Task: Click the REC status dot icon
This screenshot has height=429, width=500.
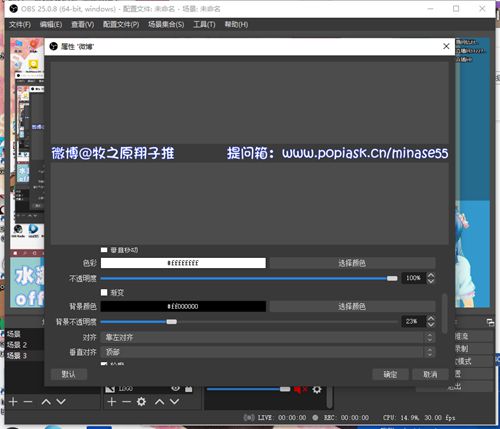Action: tap(315, 417)
